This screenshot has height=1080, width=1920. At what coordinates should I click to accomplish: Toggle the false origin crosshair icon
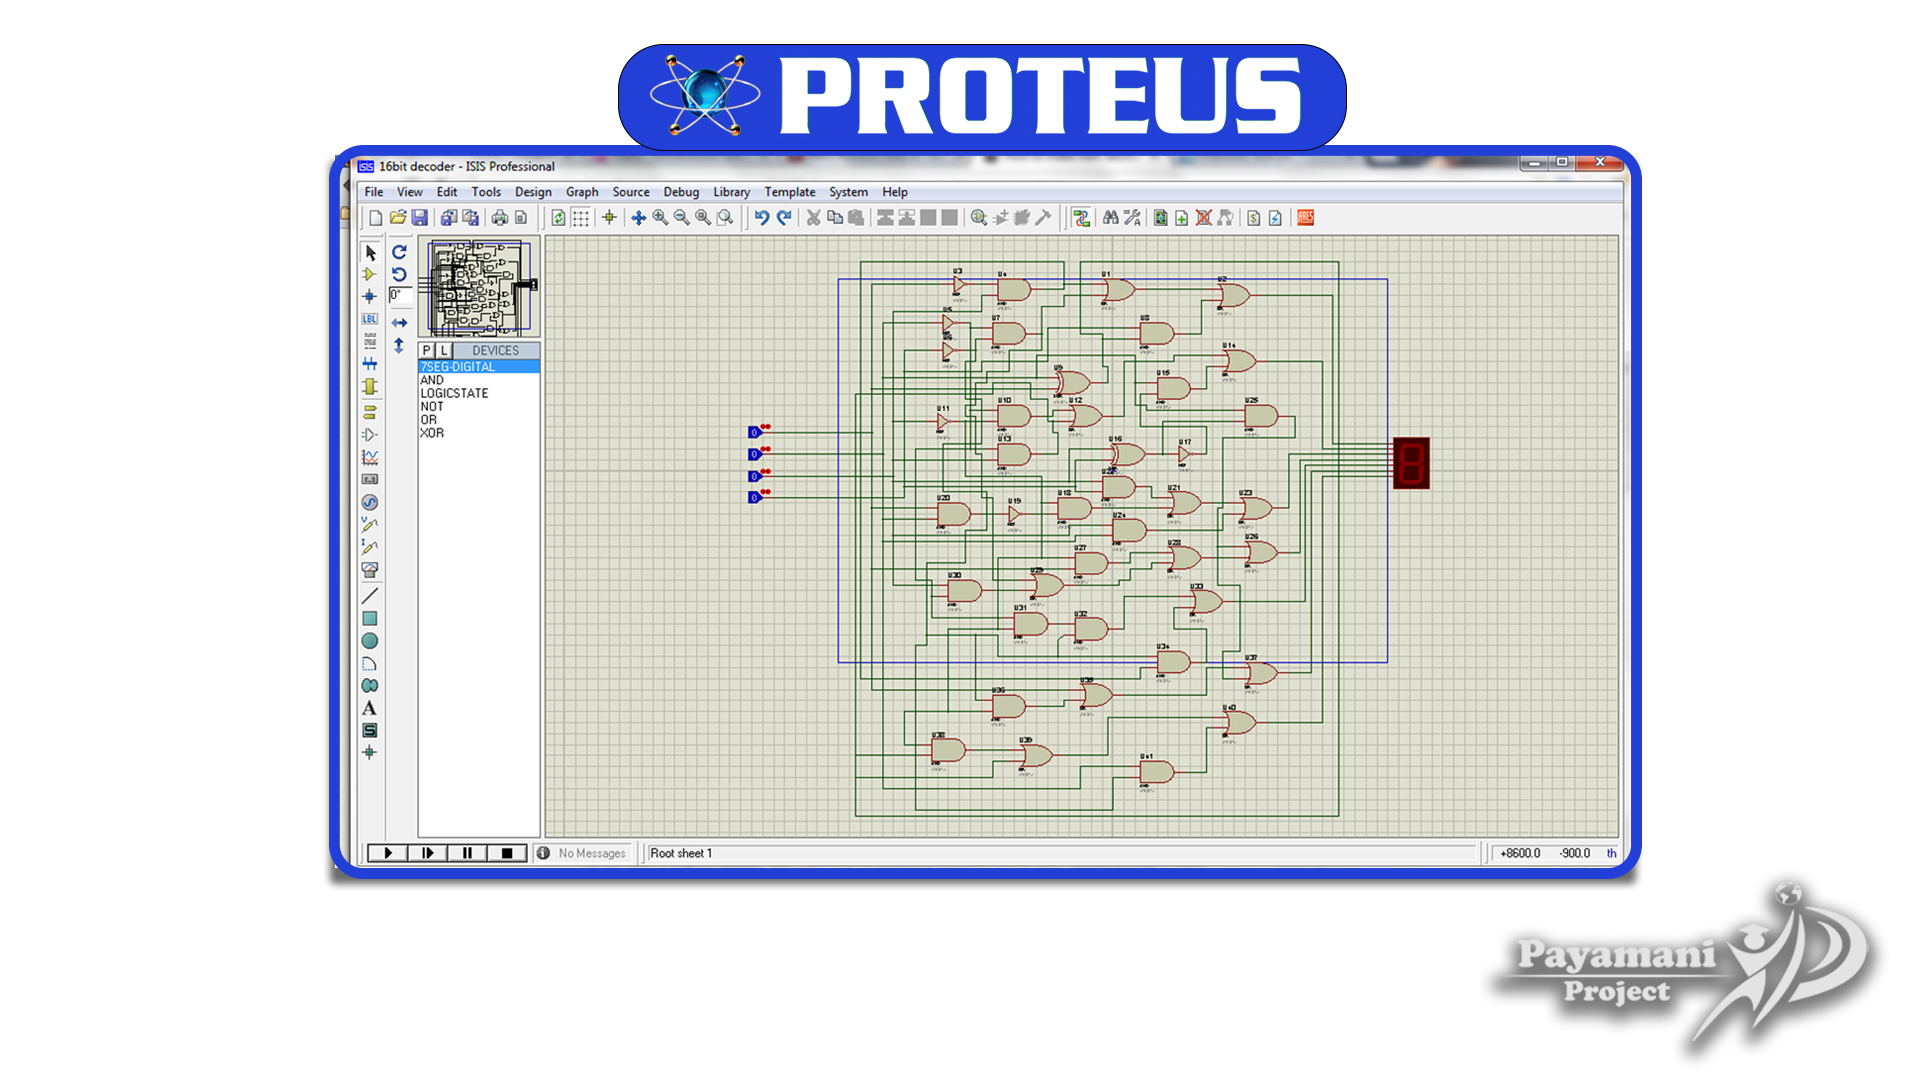coord(609,218)
